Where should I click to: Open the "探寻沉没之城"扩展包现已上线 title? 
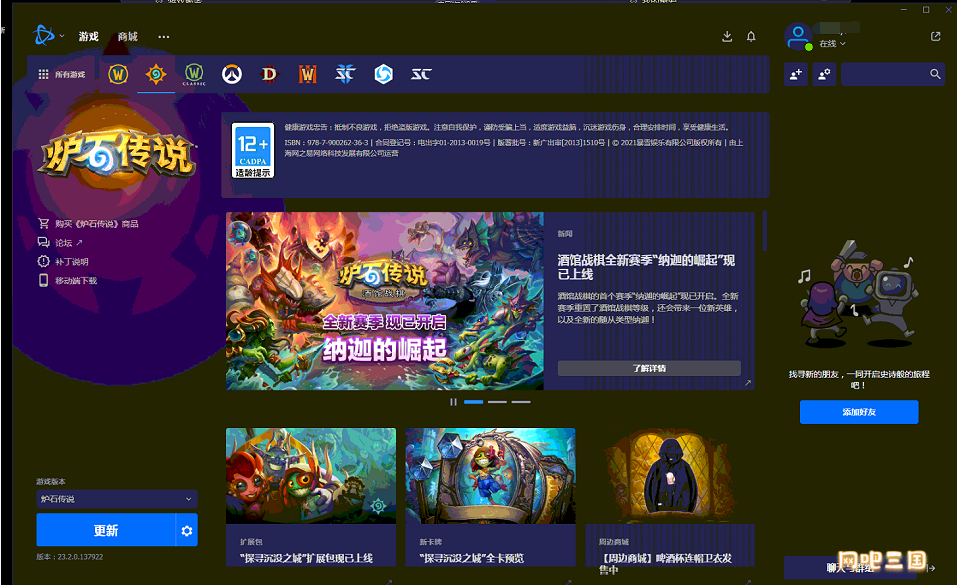pos(306,558)
